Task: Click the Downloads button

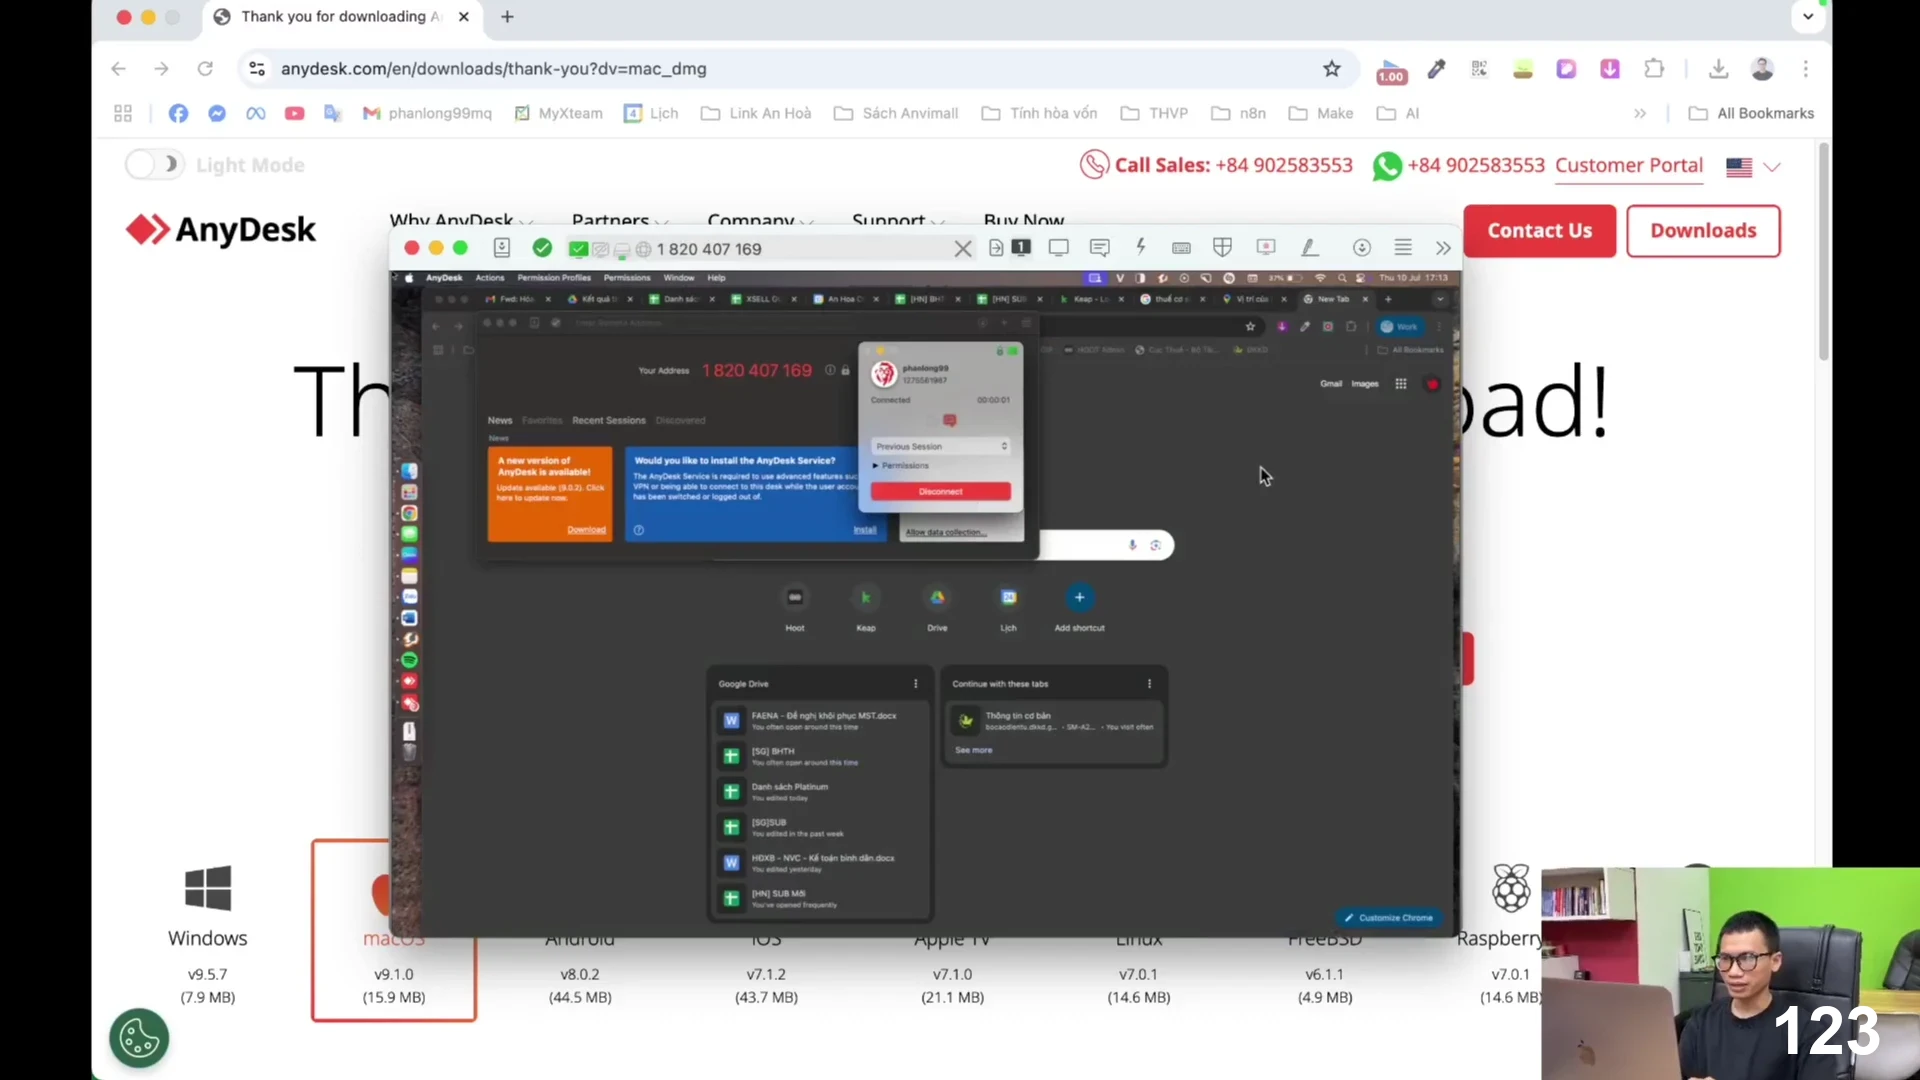Action: tap(1703, 231)
